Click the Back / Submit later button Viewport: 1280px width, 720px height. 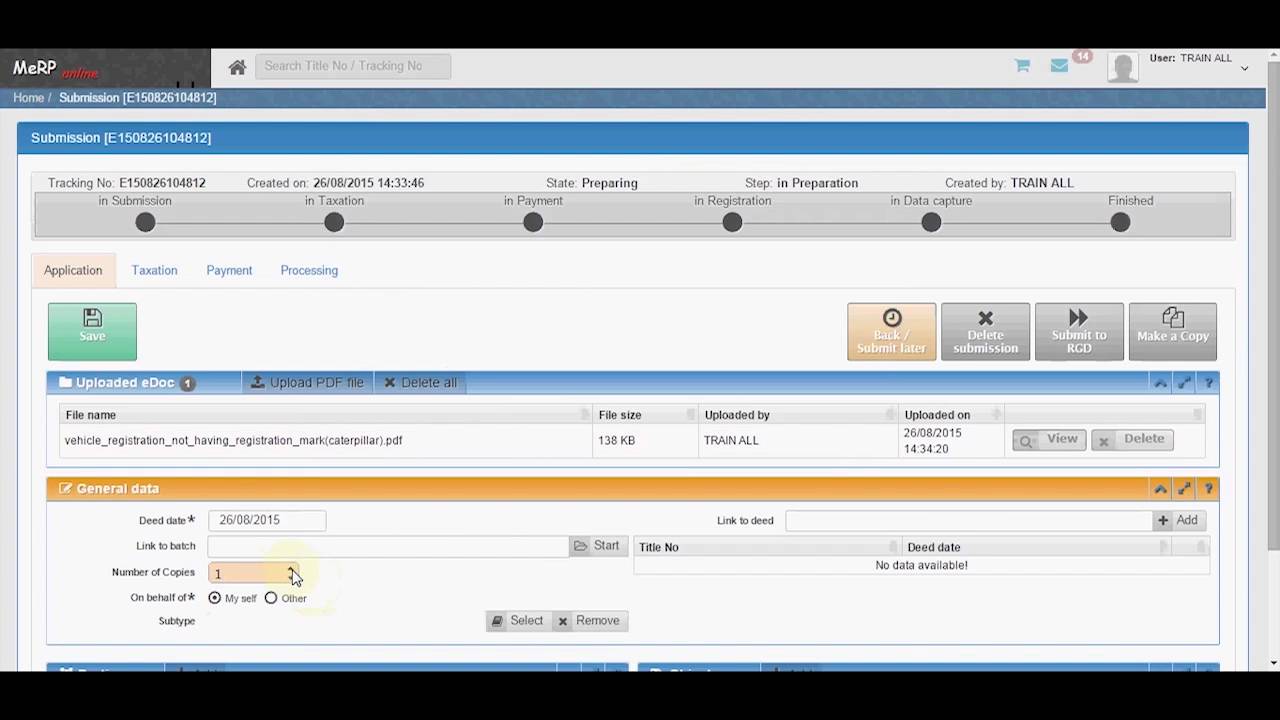[x=891, y=331]
